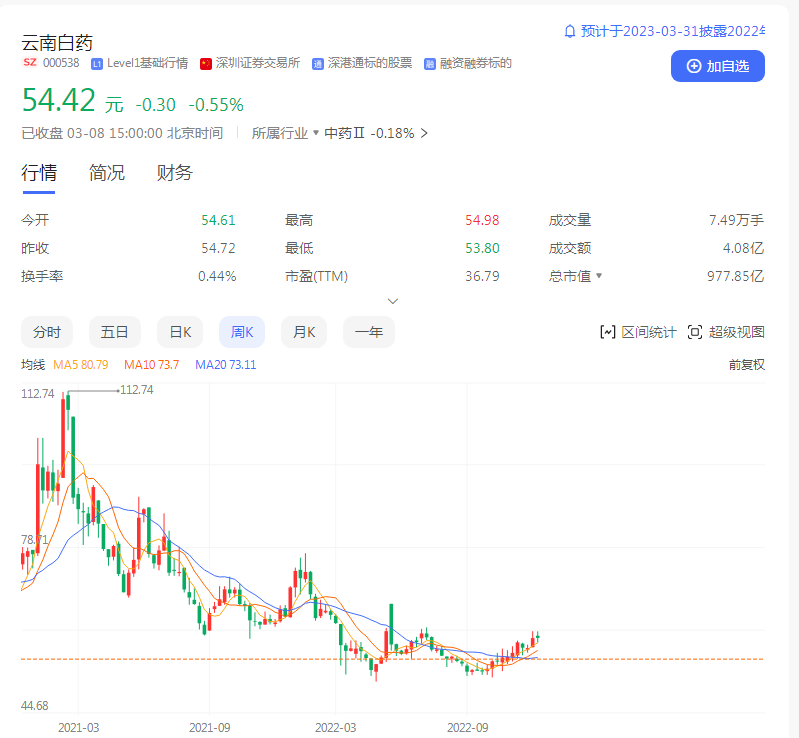This screenshot has height=738, width=799.
Task: Open 超级视图 super view
Action: tap(726, 332)
